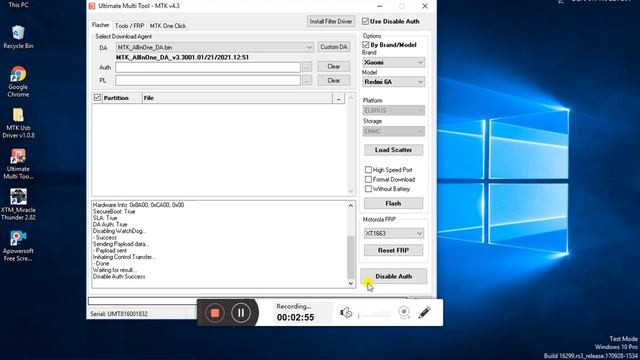Viewport: 640px width, 360px height.
Task: Enable the Without Battery option
Action: point(368,189)
